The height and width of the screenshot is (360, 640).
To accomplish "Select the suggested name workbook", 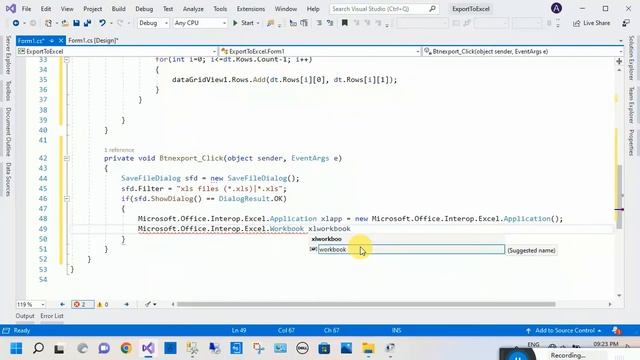I will click(411, 249).
